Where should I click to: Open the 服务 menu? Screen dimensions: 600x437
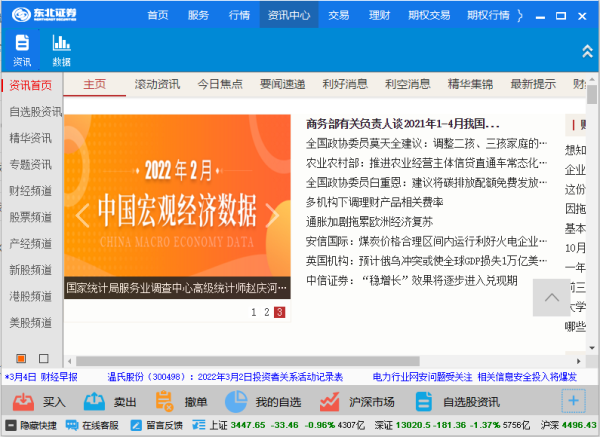point(198,15)
